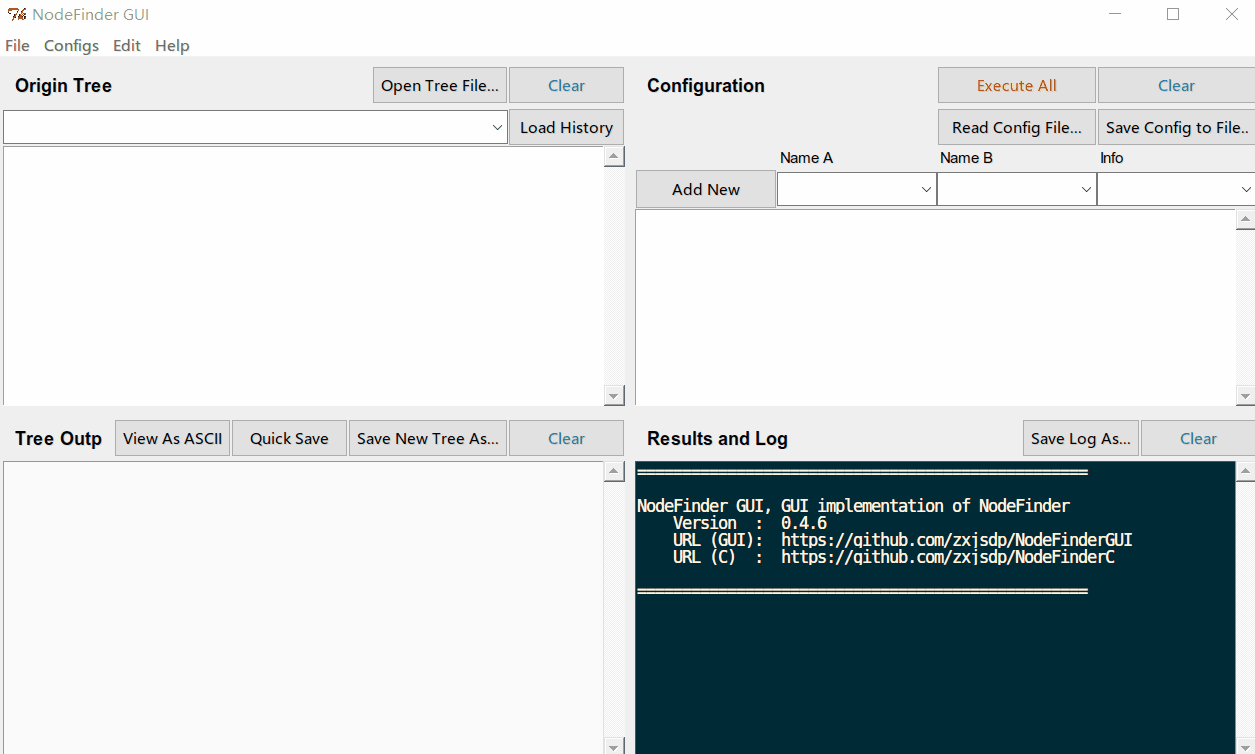Click the NodeFinderC GitHub URL in log

click(948, 557)
